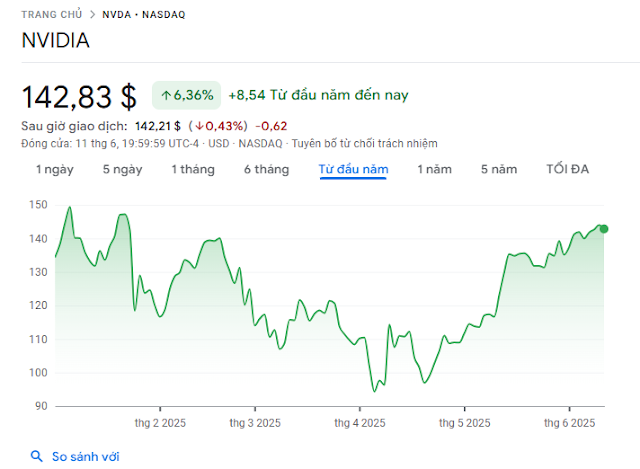Click the thg 2 2025 axis label
This screenshot has width=640, height=469.
(160, 423)
